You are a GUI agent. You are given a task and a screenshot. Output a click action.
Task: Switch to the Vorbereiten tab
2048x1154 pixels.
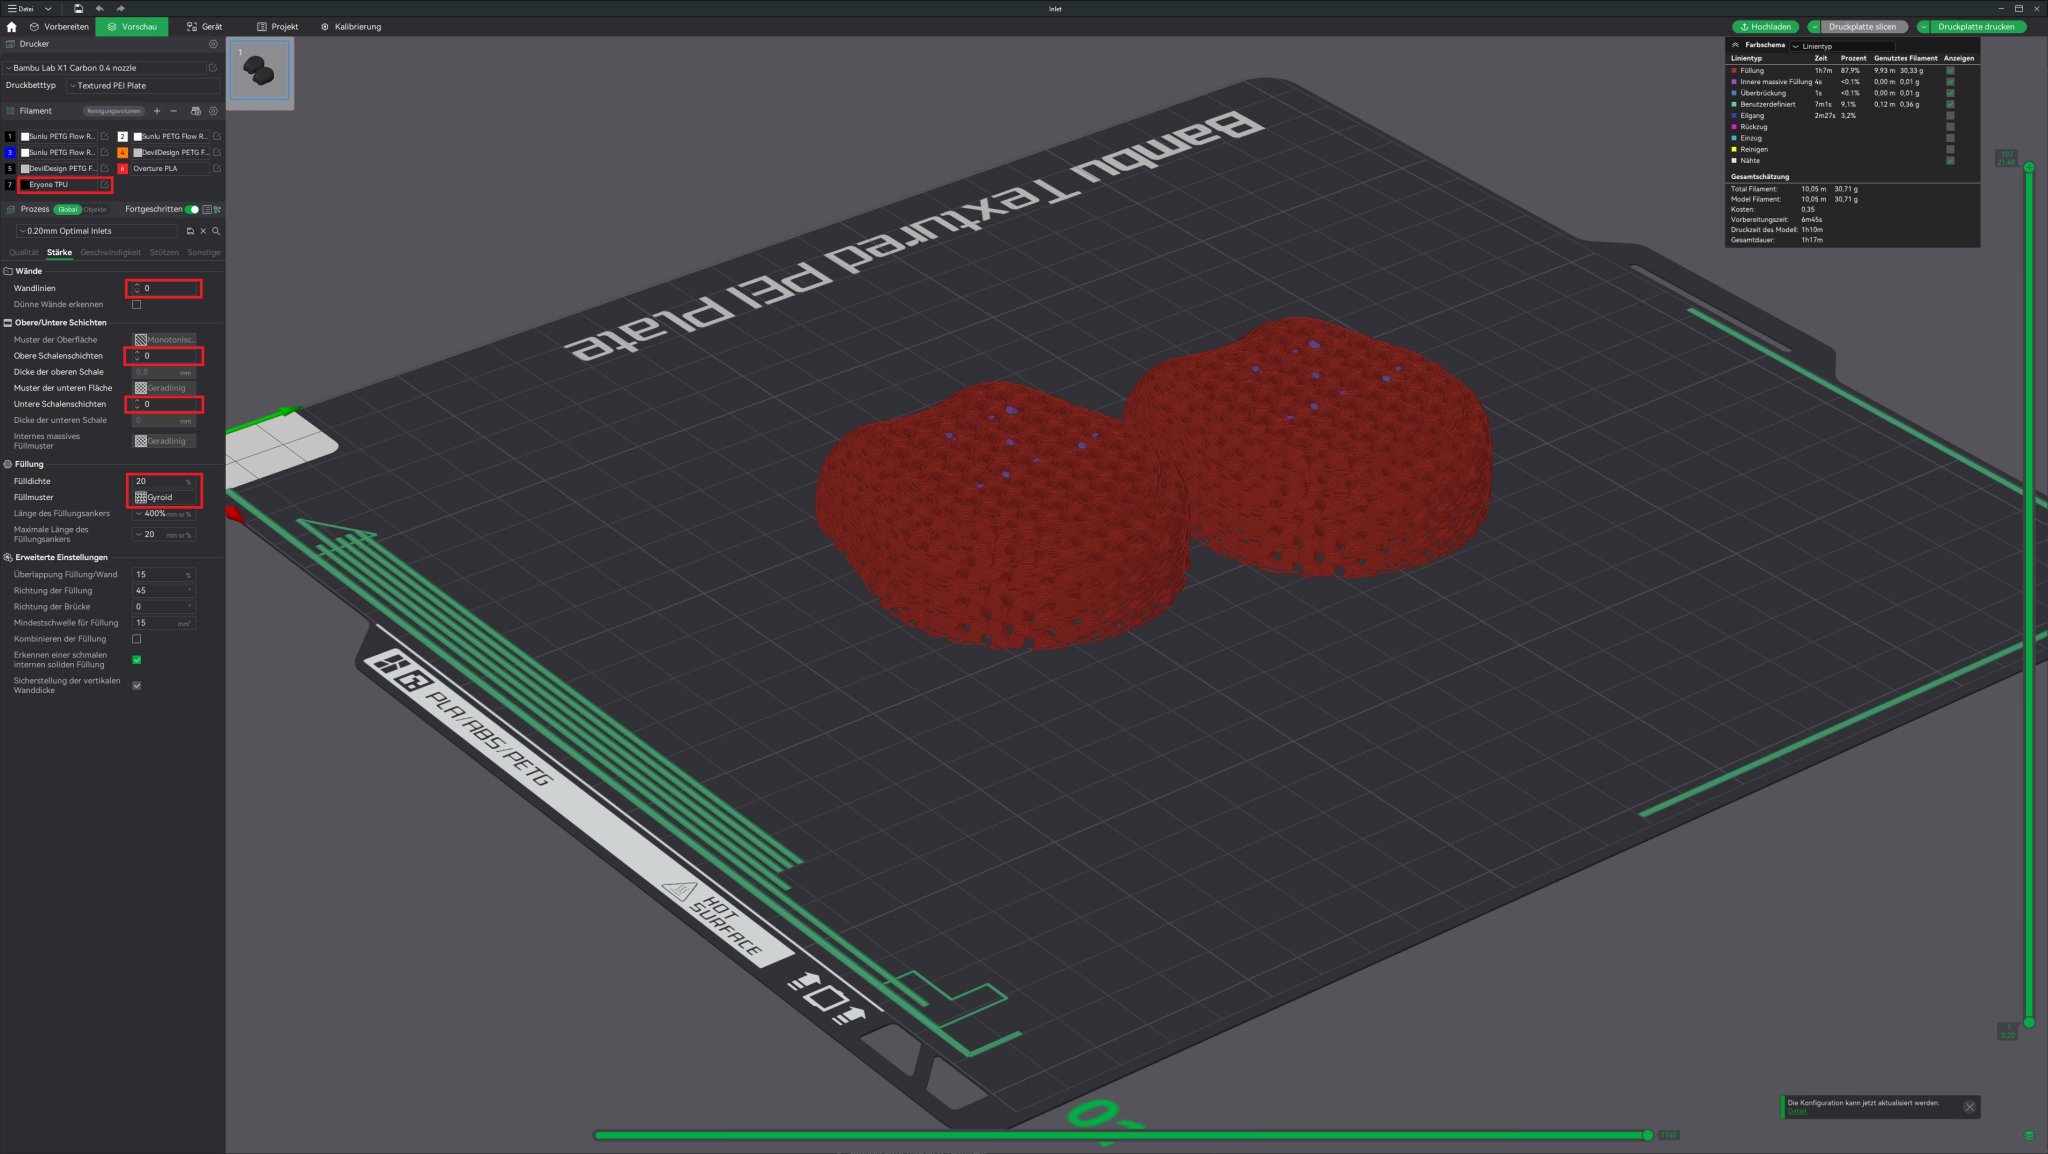click(x=60, y=27)
